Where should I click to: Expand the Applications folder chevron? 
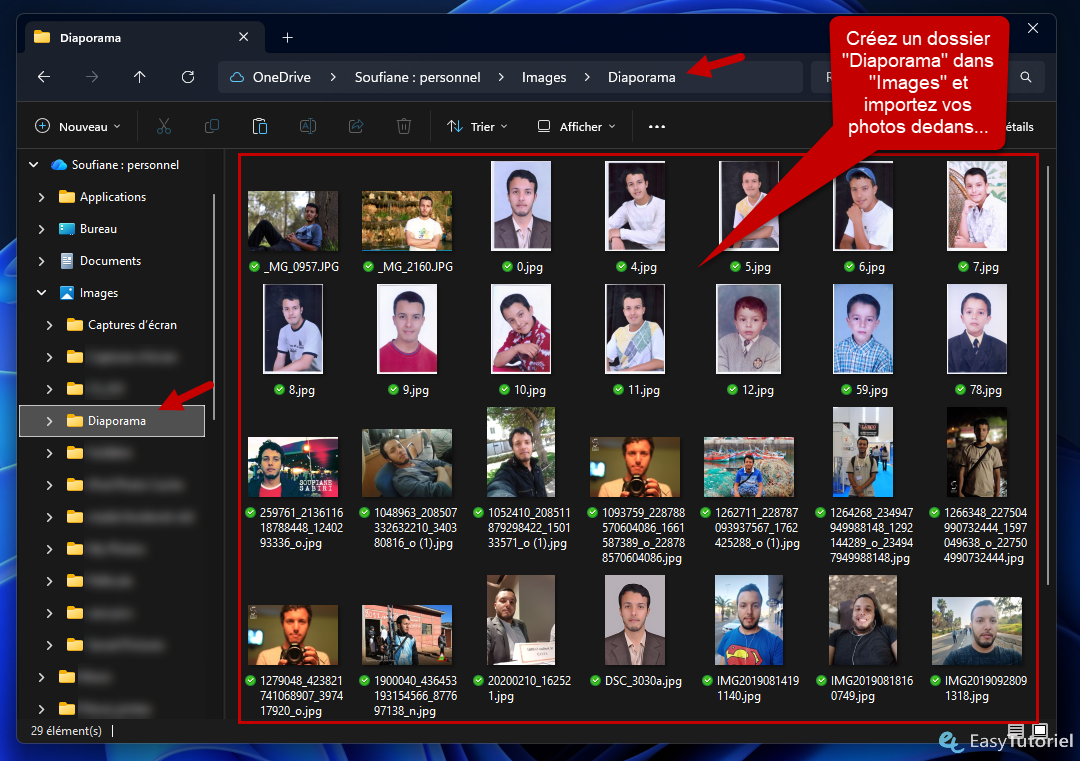point(41,197)
